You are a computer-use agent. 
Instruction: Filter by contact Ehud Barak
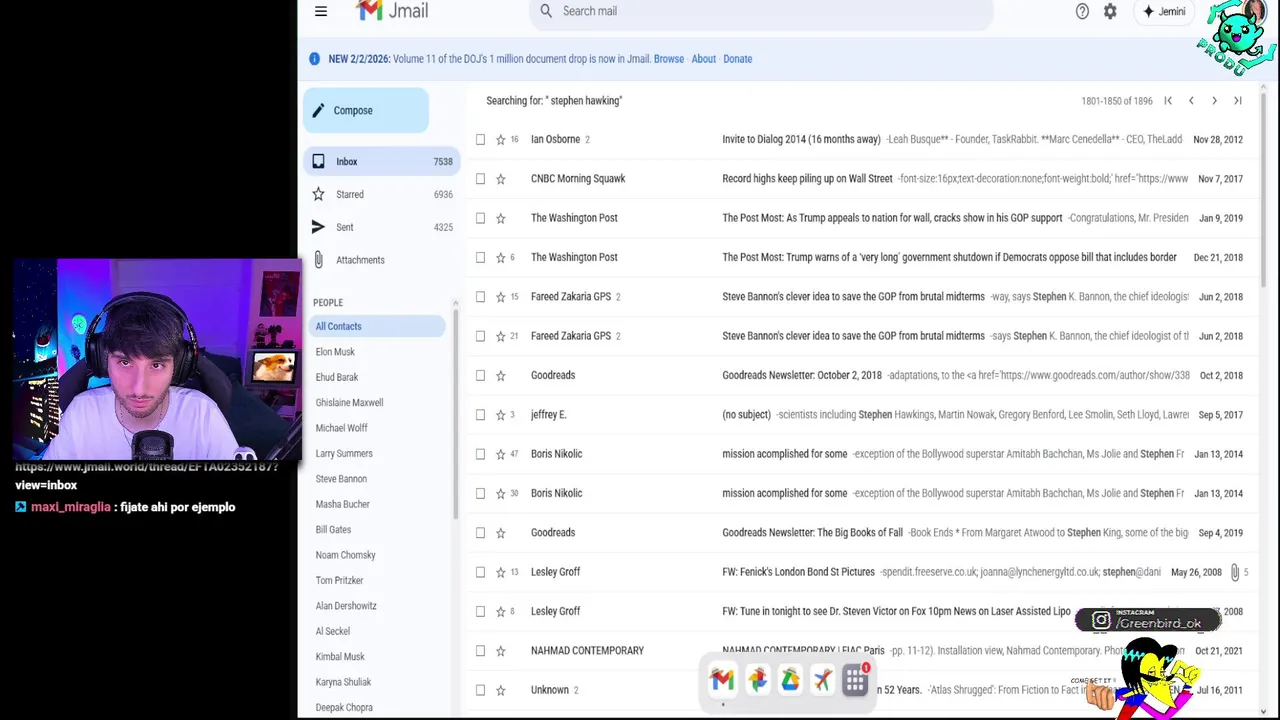pos(337,378)
